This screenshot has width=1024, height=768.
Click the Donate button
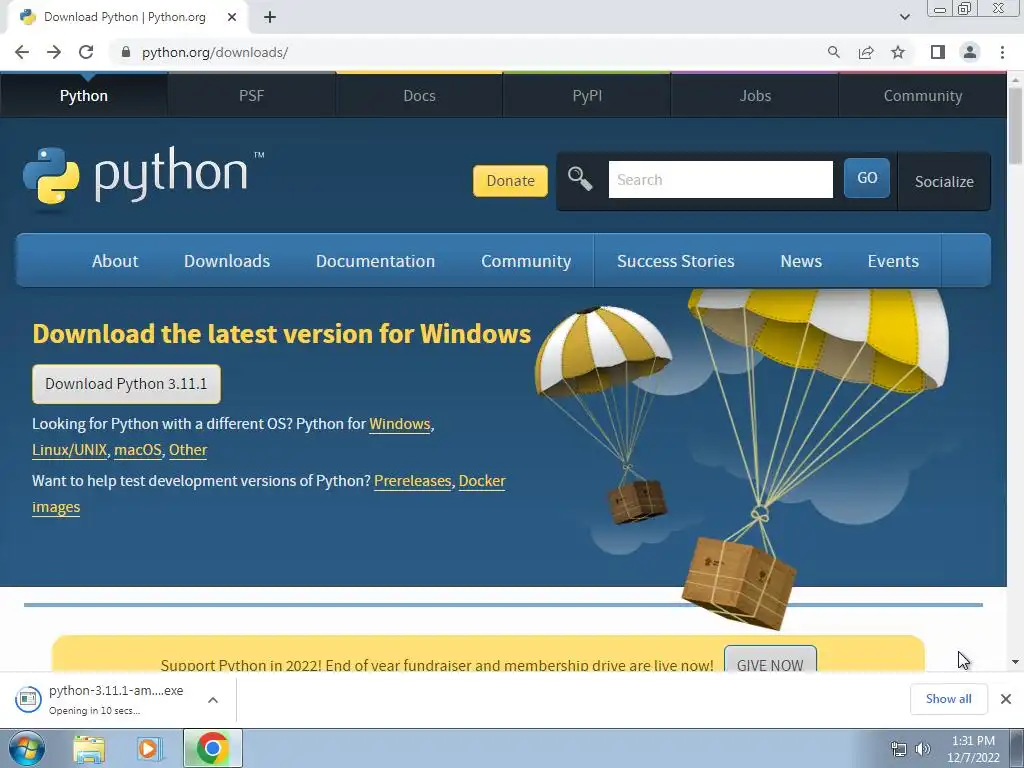(510, 180)
